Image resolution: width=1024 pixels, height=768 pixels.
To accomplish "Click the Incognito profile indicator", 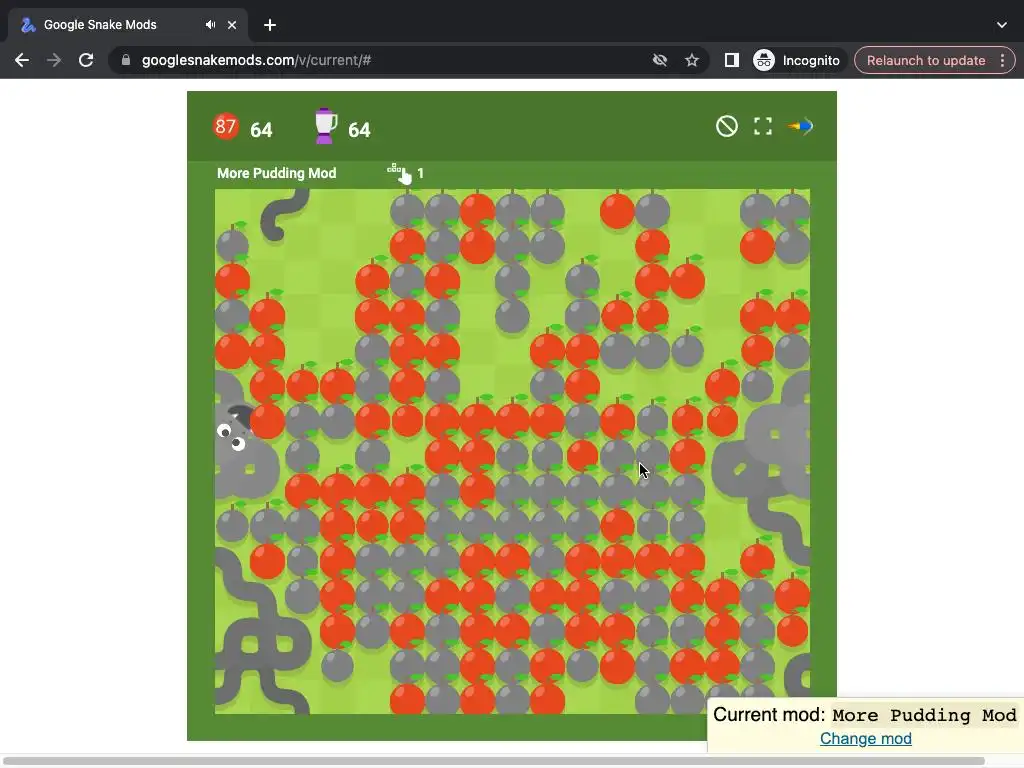I will coord(796,60).
